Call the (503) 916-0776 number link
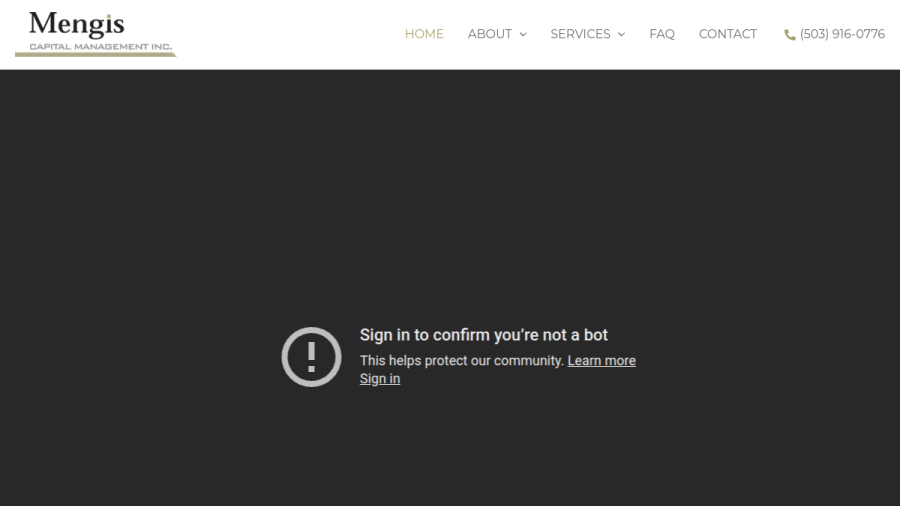This screenshot has width=900, height=506. tap(842, 34)
